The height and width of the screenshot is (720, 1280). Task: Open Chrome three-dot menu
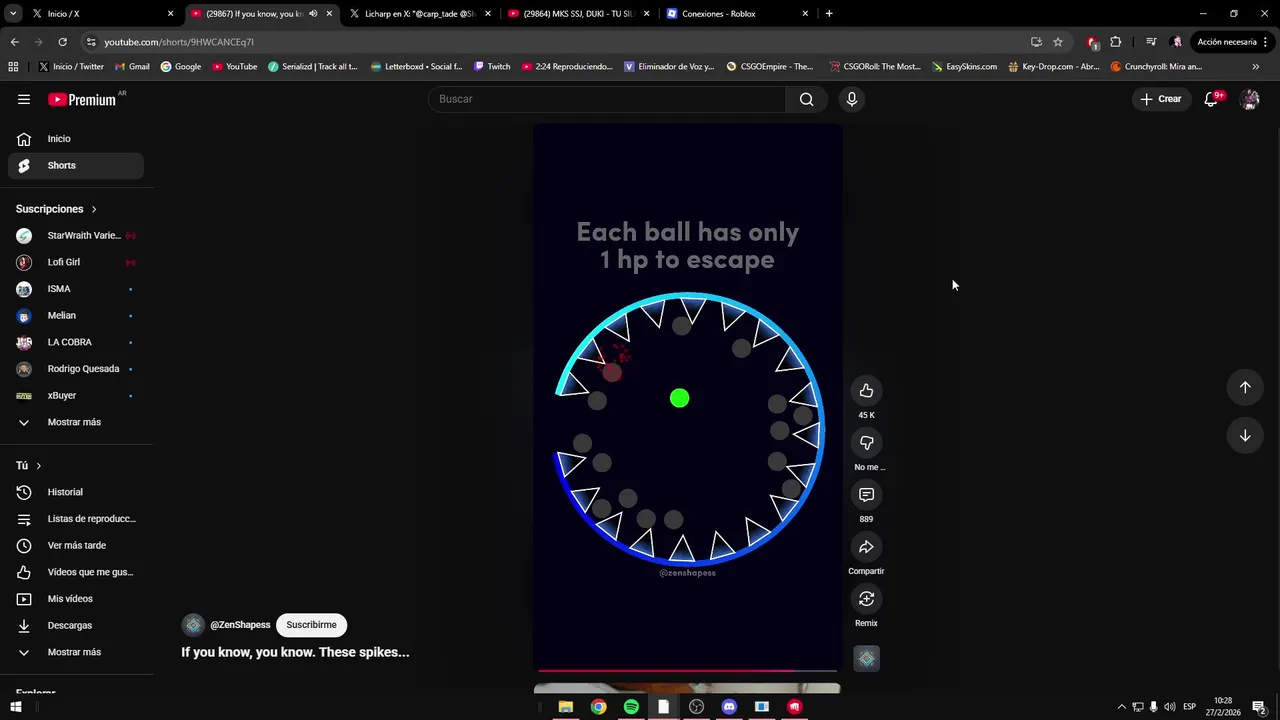pyautogui.click(x=1266, y=42)
